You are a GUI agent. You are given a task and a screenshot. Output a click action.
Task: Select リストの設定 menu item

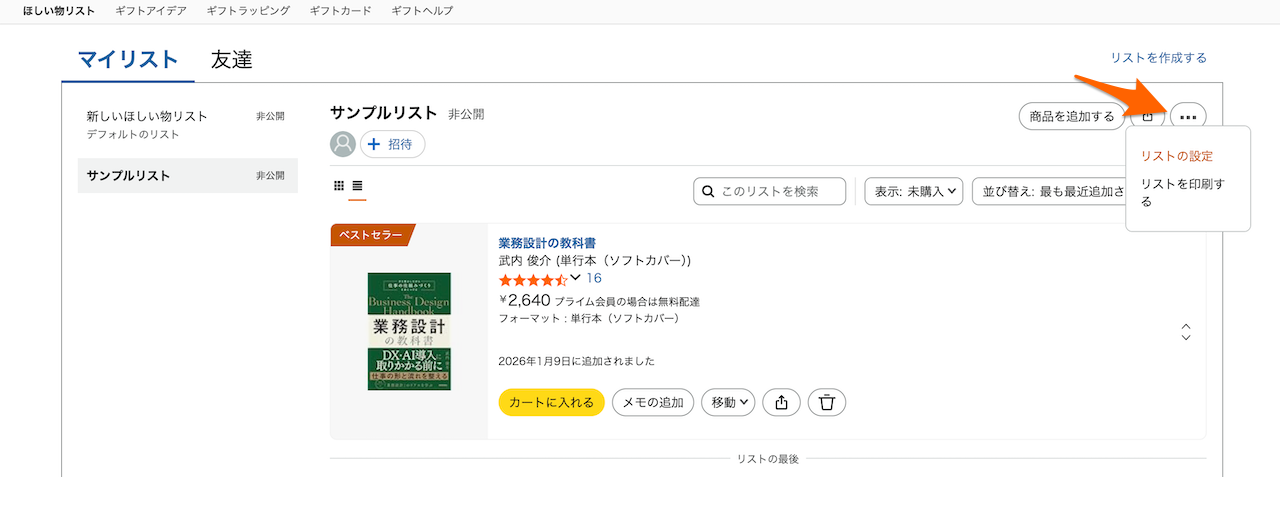click(x=1176, y=156)
